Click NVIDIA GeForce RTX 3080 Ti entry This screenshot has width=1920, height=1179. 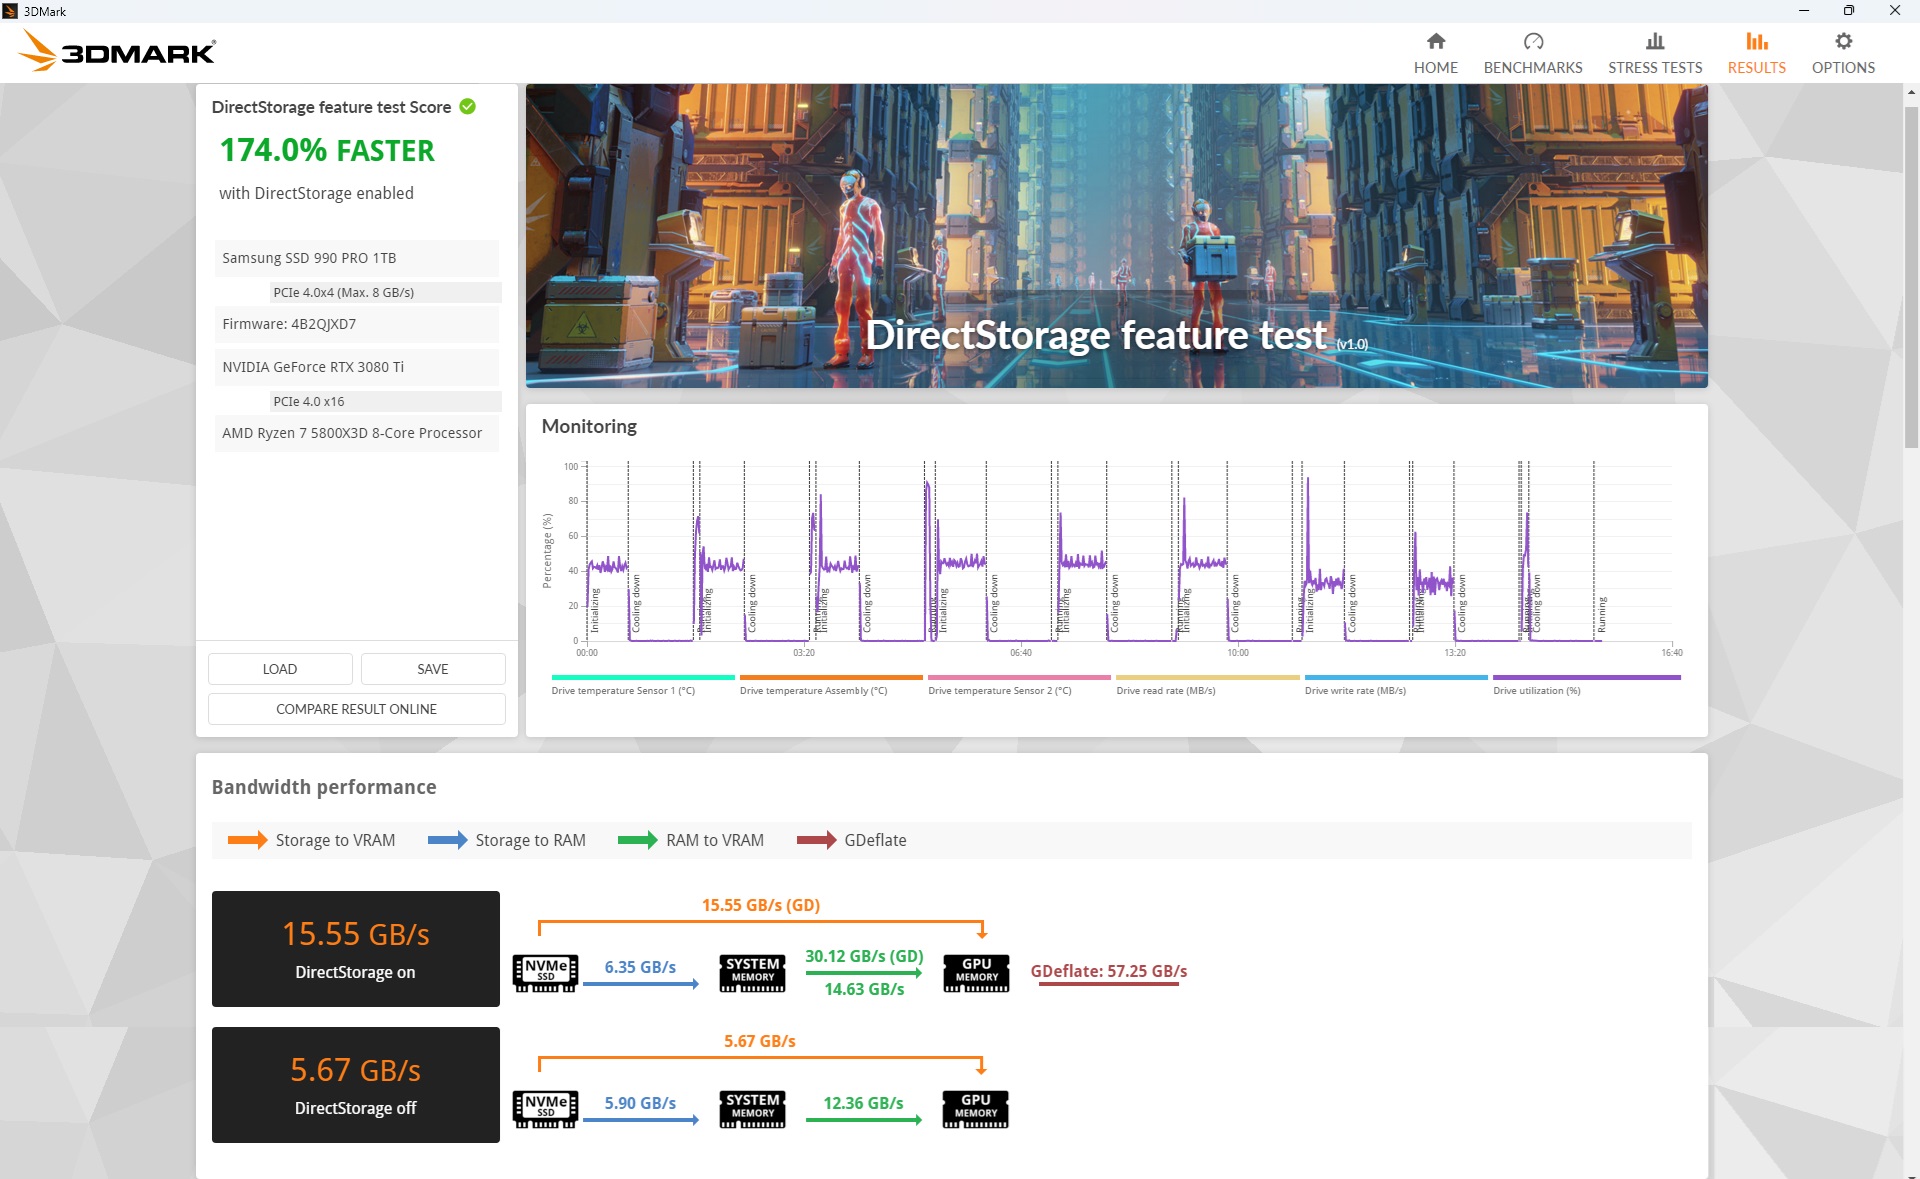[356, 367]
